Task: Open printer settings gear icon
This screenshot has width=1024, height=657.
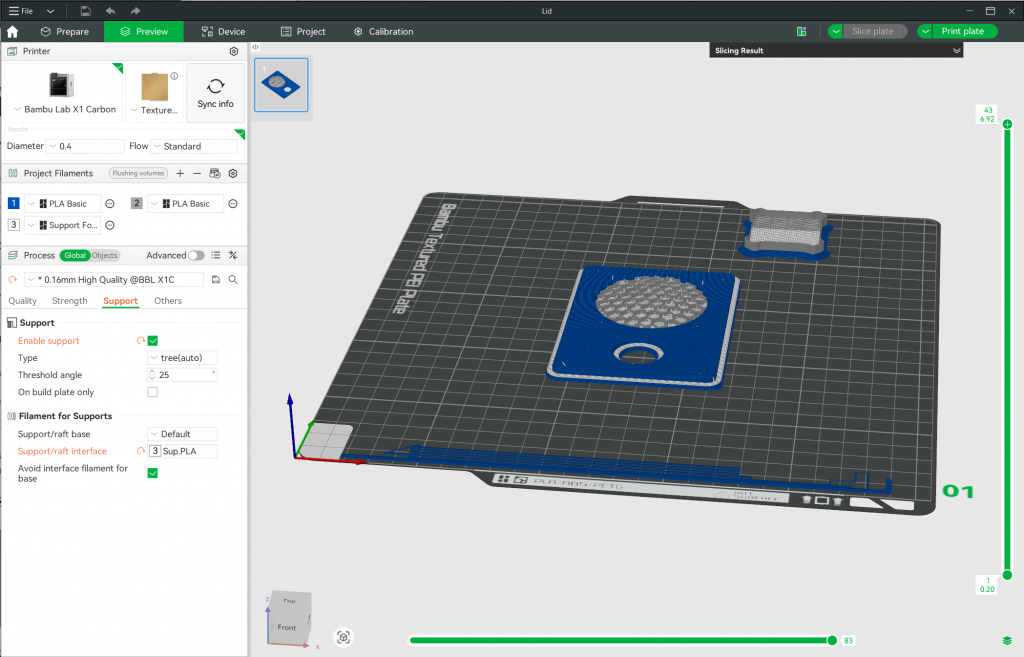Action: [234, 51]
